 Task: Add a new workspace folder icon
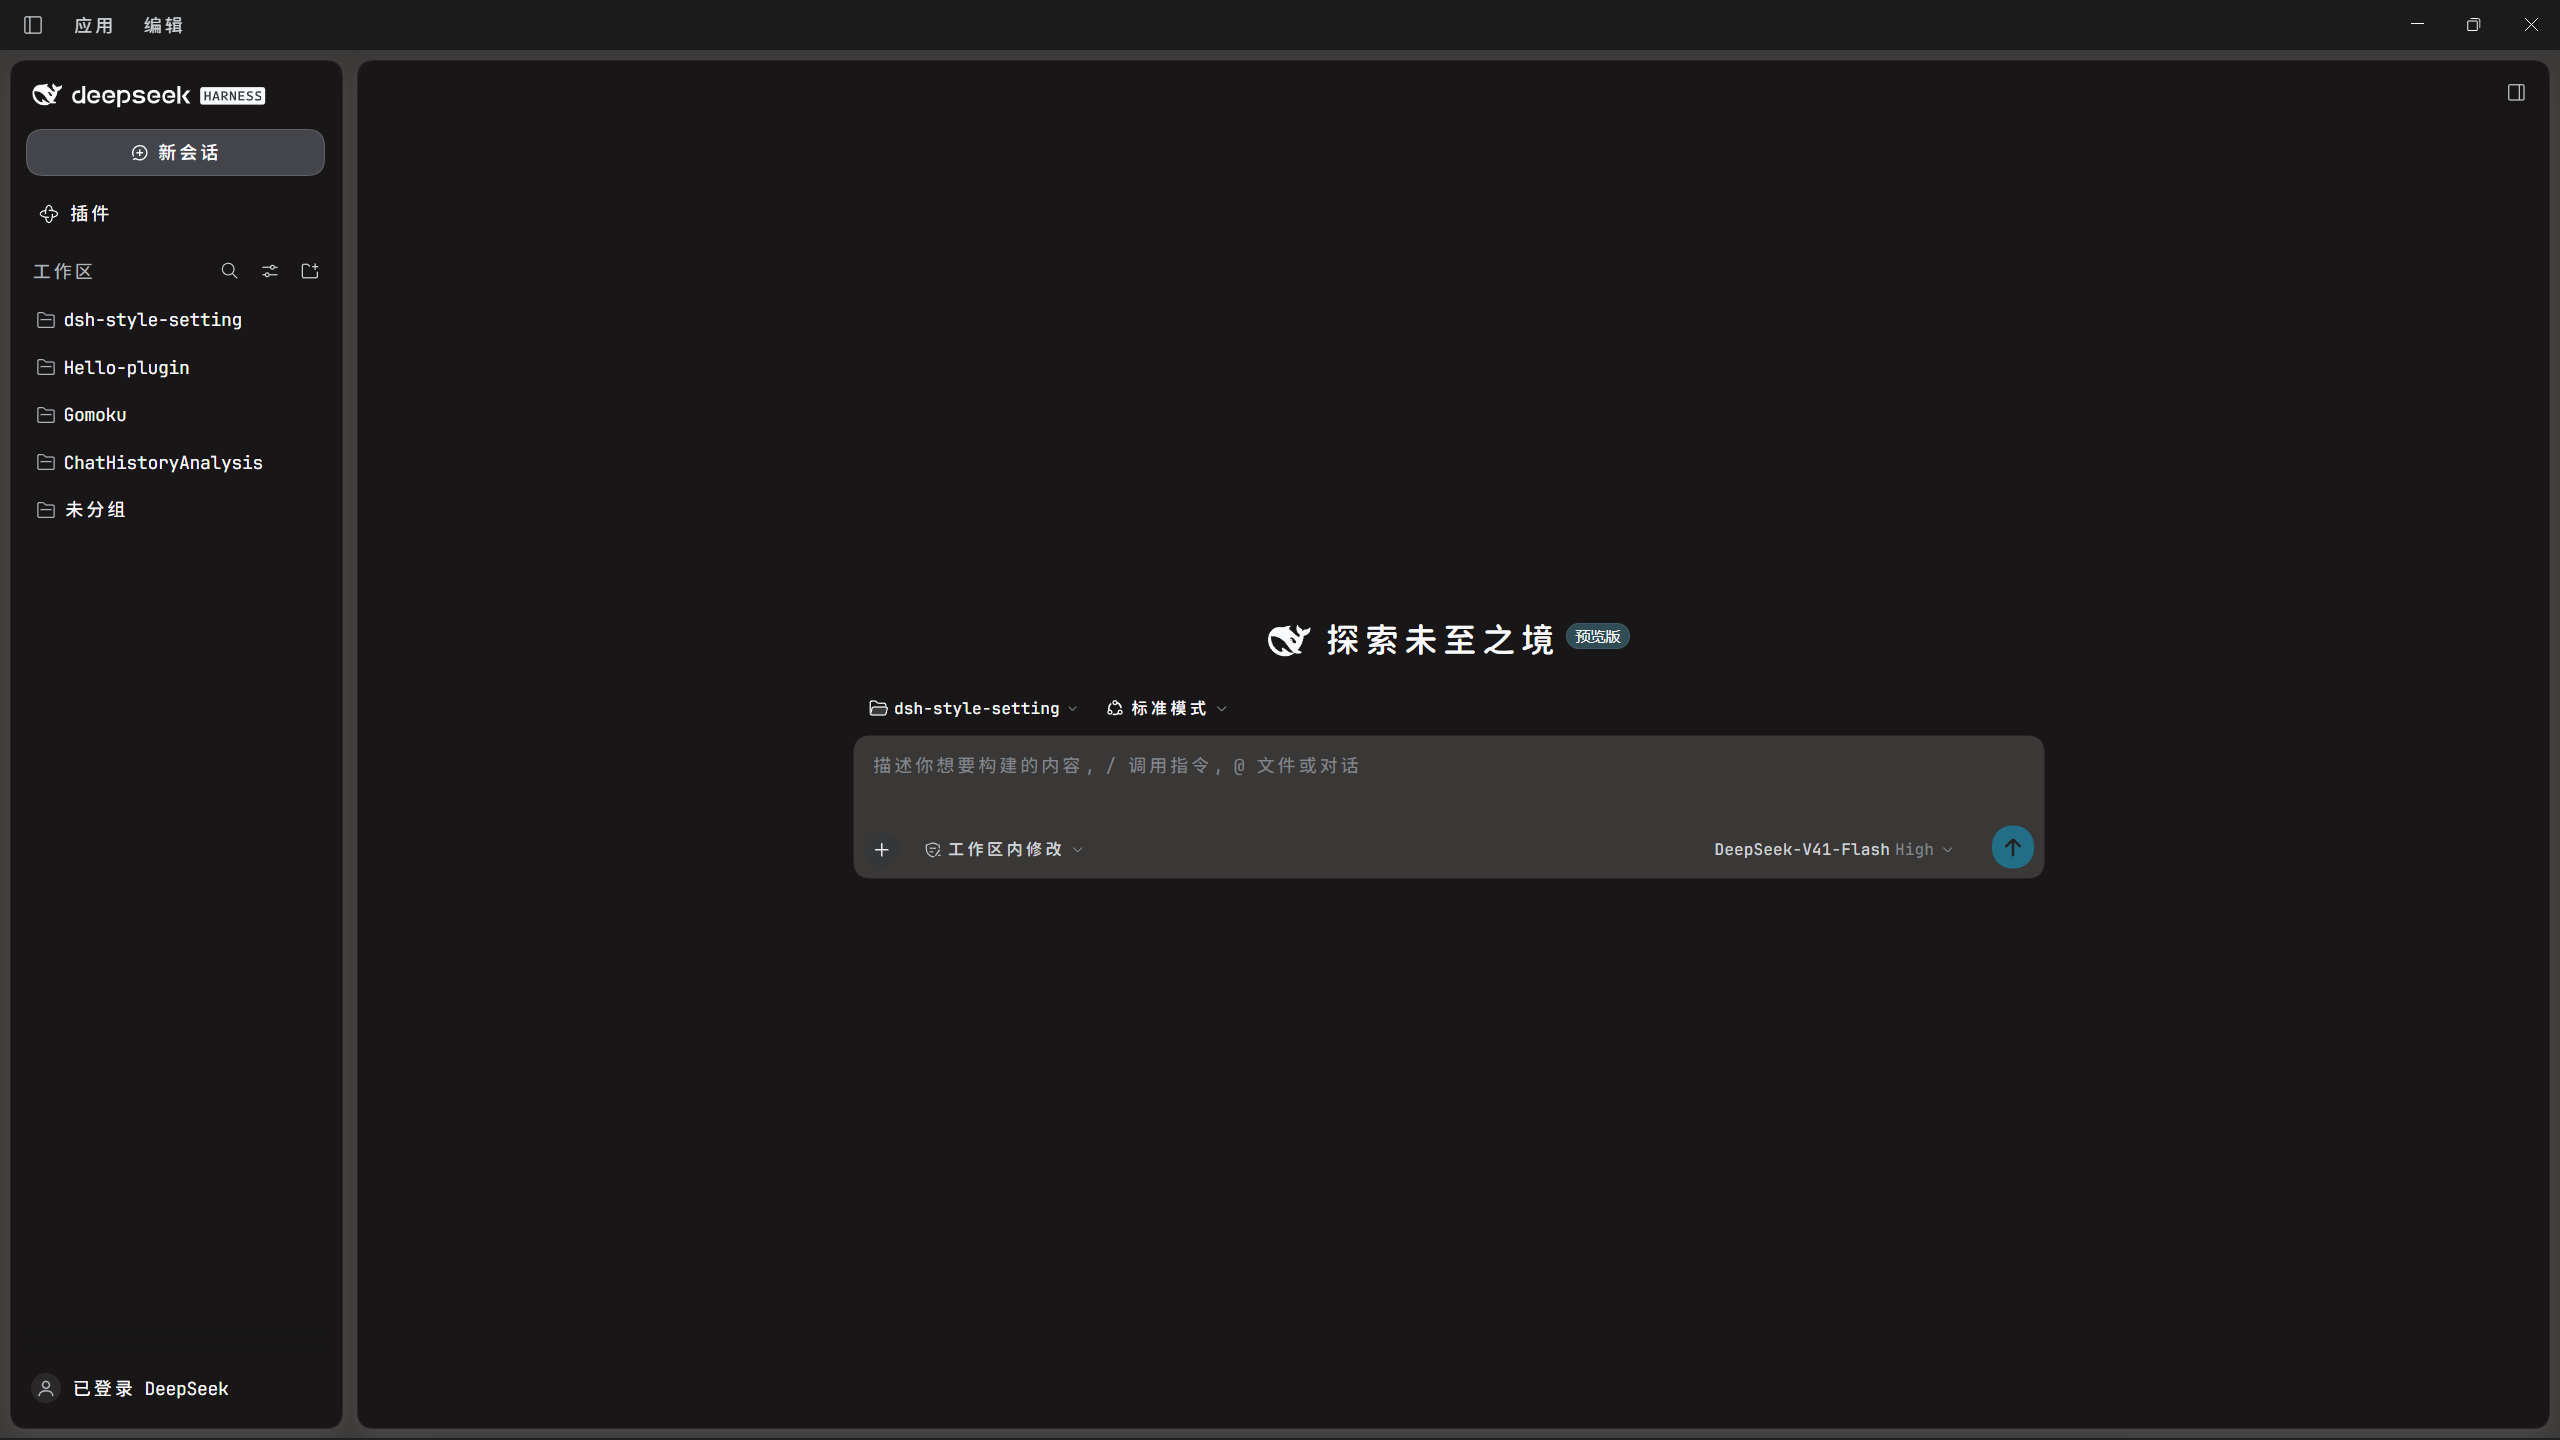(310, 271)
